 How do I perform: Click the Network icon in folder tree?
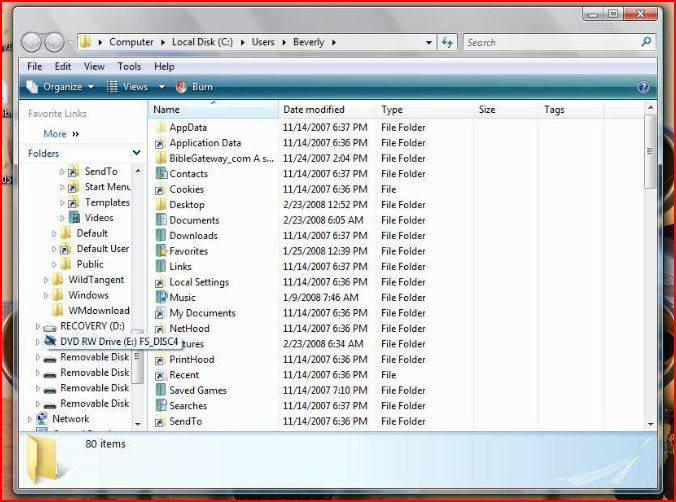[42, 418]
